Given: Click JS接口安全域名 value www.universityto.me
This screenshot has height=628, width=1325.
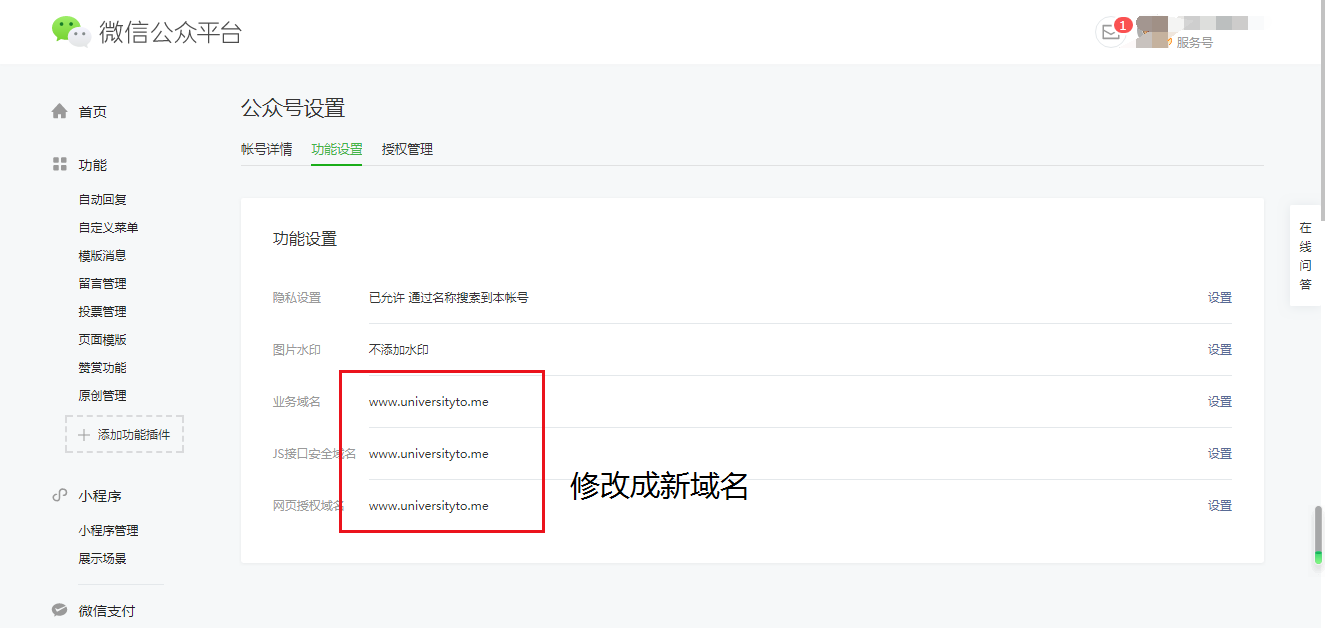Looking at the screenshot, I should coord(429,454).
